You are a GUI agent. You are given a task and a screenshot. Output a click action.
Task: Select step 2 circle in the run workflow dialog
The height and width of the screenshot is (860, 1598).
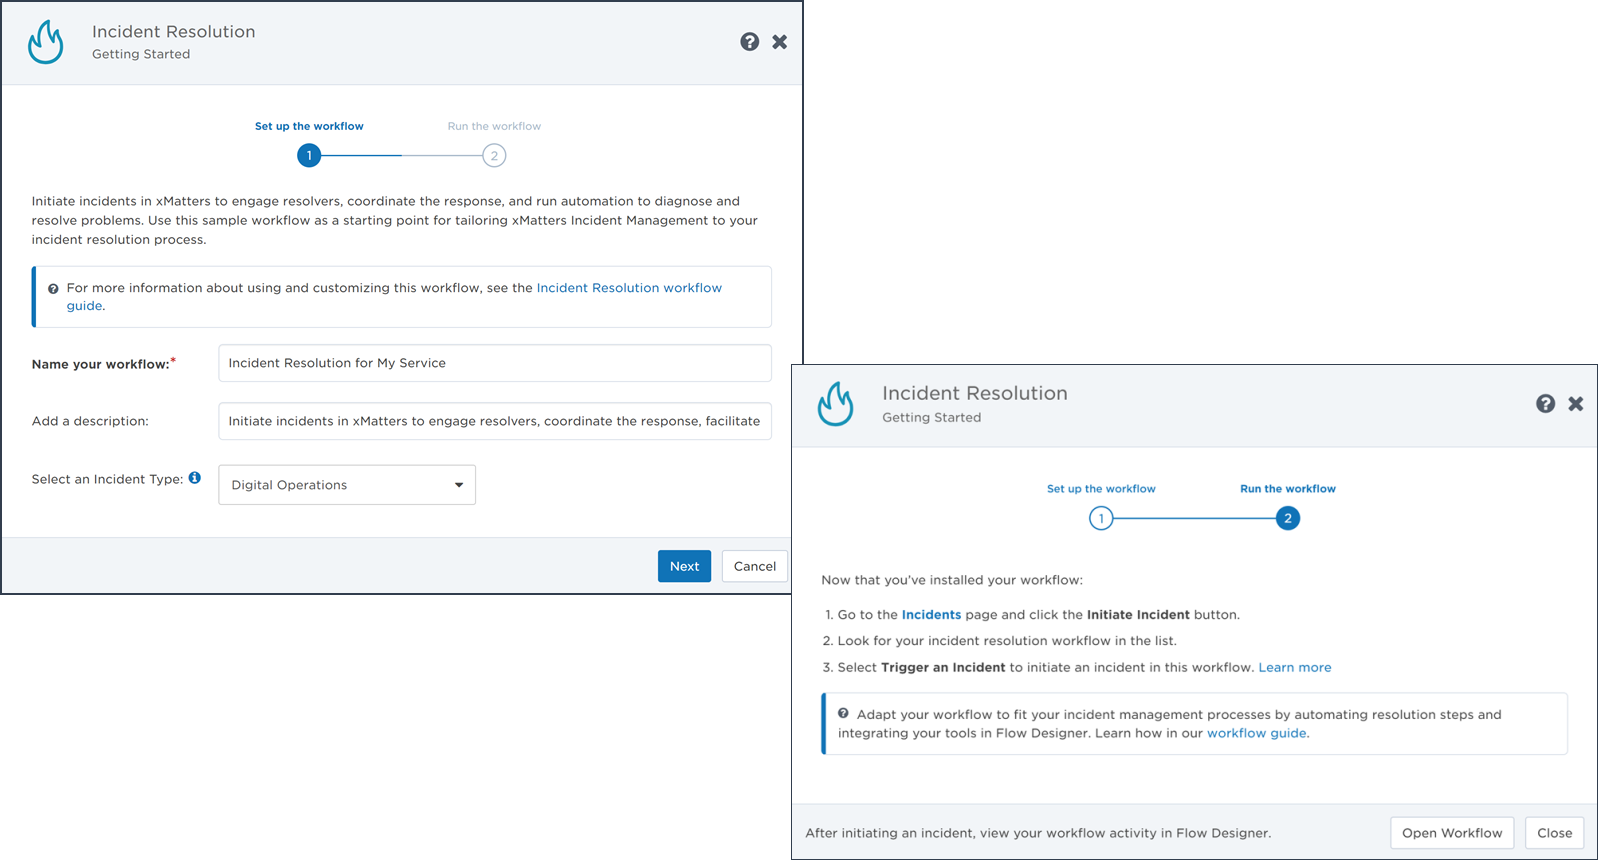point(1288,518)
